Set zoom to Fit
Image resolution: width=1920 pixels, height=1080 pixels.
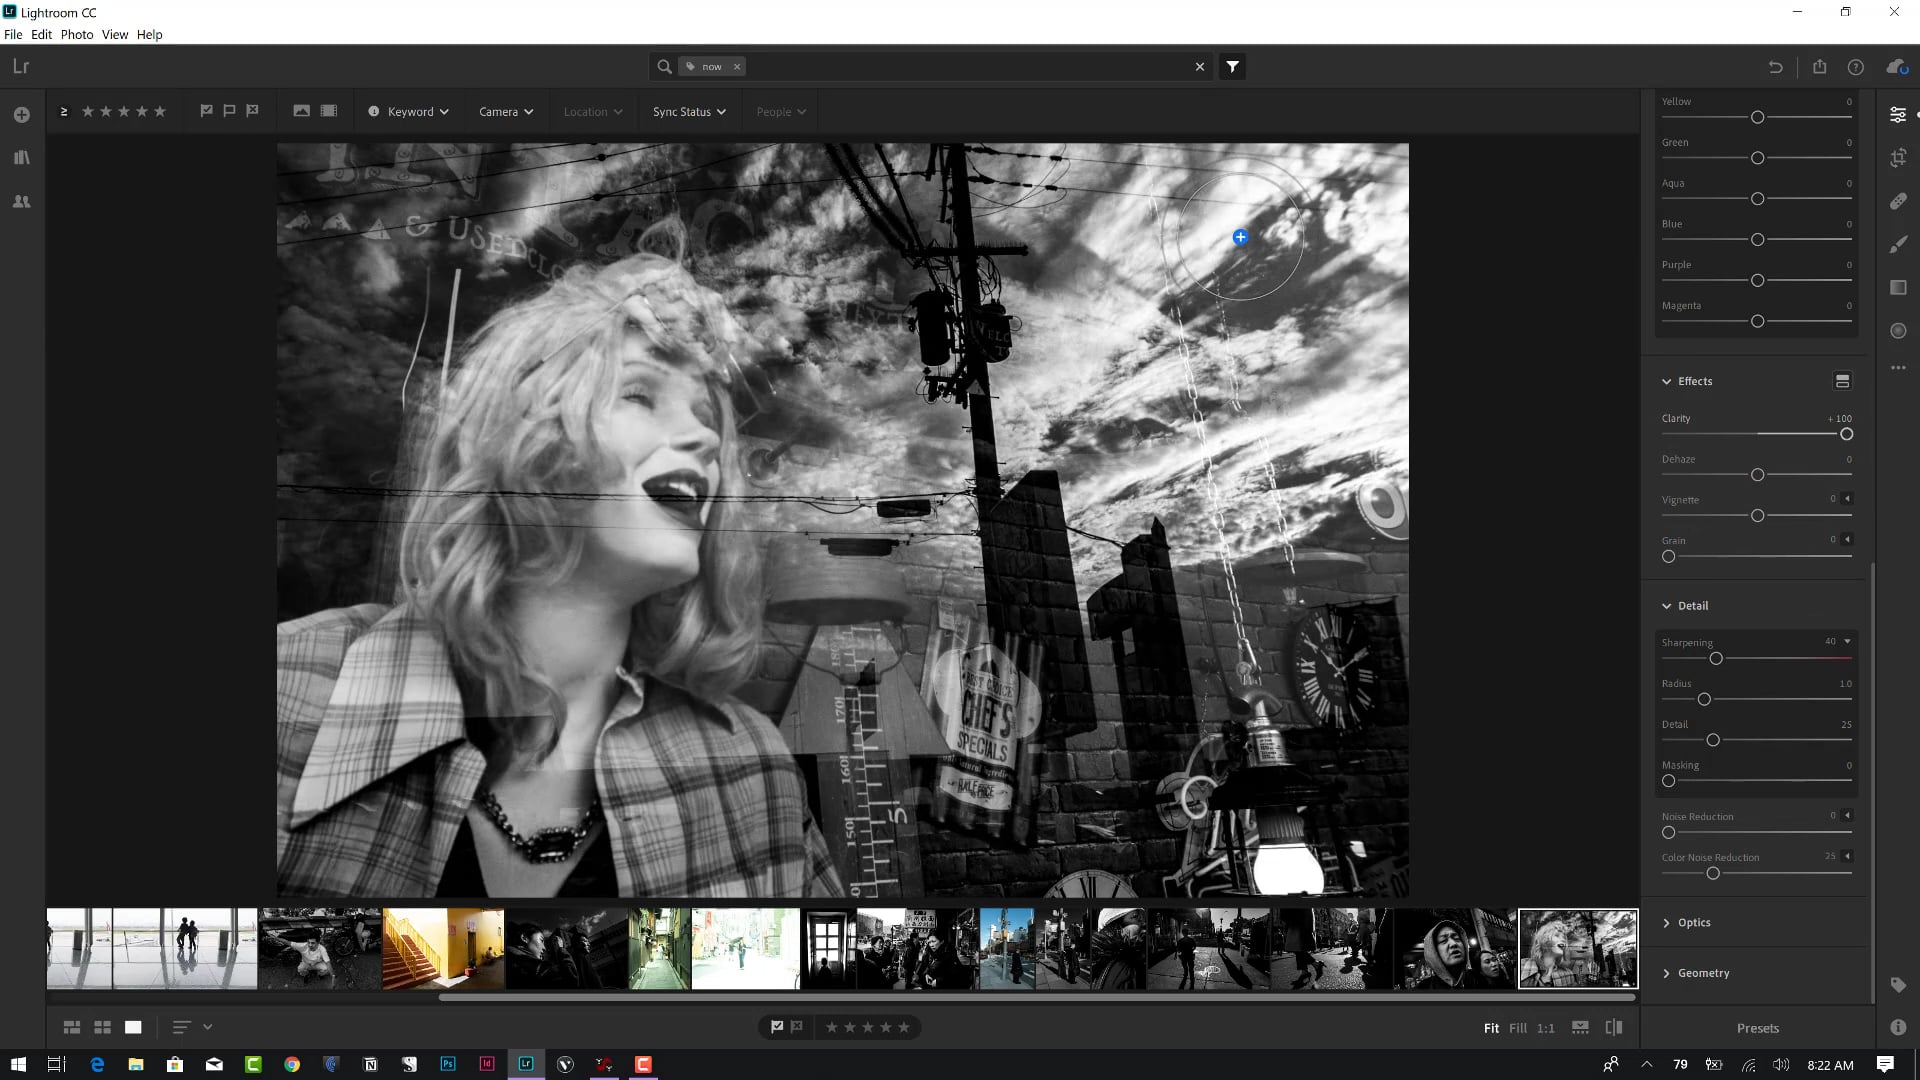(1491, 1028)
